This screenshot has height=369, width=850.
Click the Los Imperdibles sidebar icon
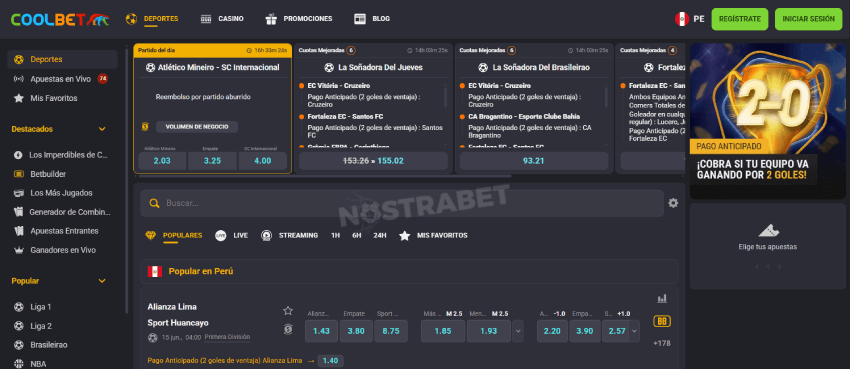point(19,155)
